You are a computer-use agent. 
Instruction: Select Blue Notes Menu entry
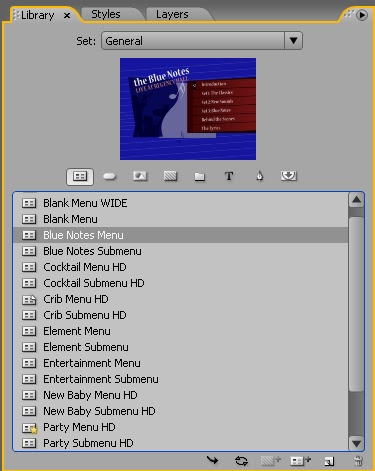tap(181, 235)
